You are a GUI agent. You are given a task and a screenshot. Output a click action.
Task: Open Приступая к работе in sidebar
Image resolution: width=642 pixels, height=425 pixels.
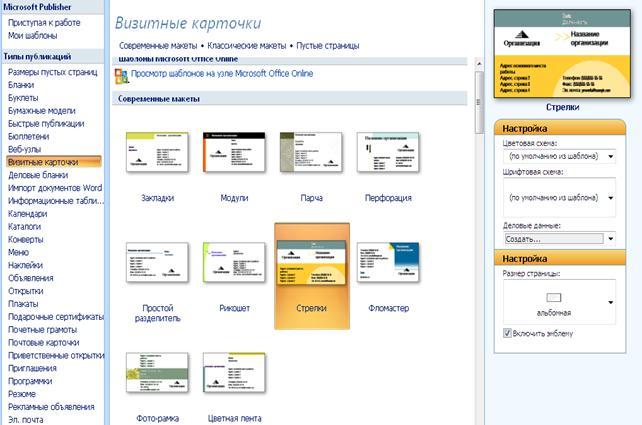point(44,23)
